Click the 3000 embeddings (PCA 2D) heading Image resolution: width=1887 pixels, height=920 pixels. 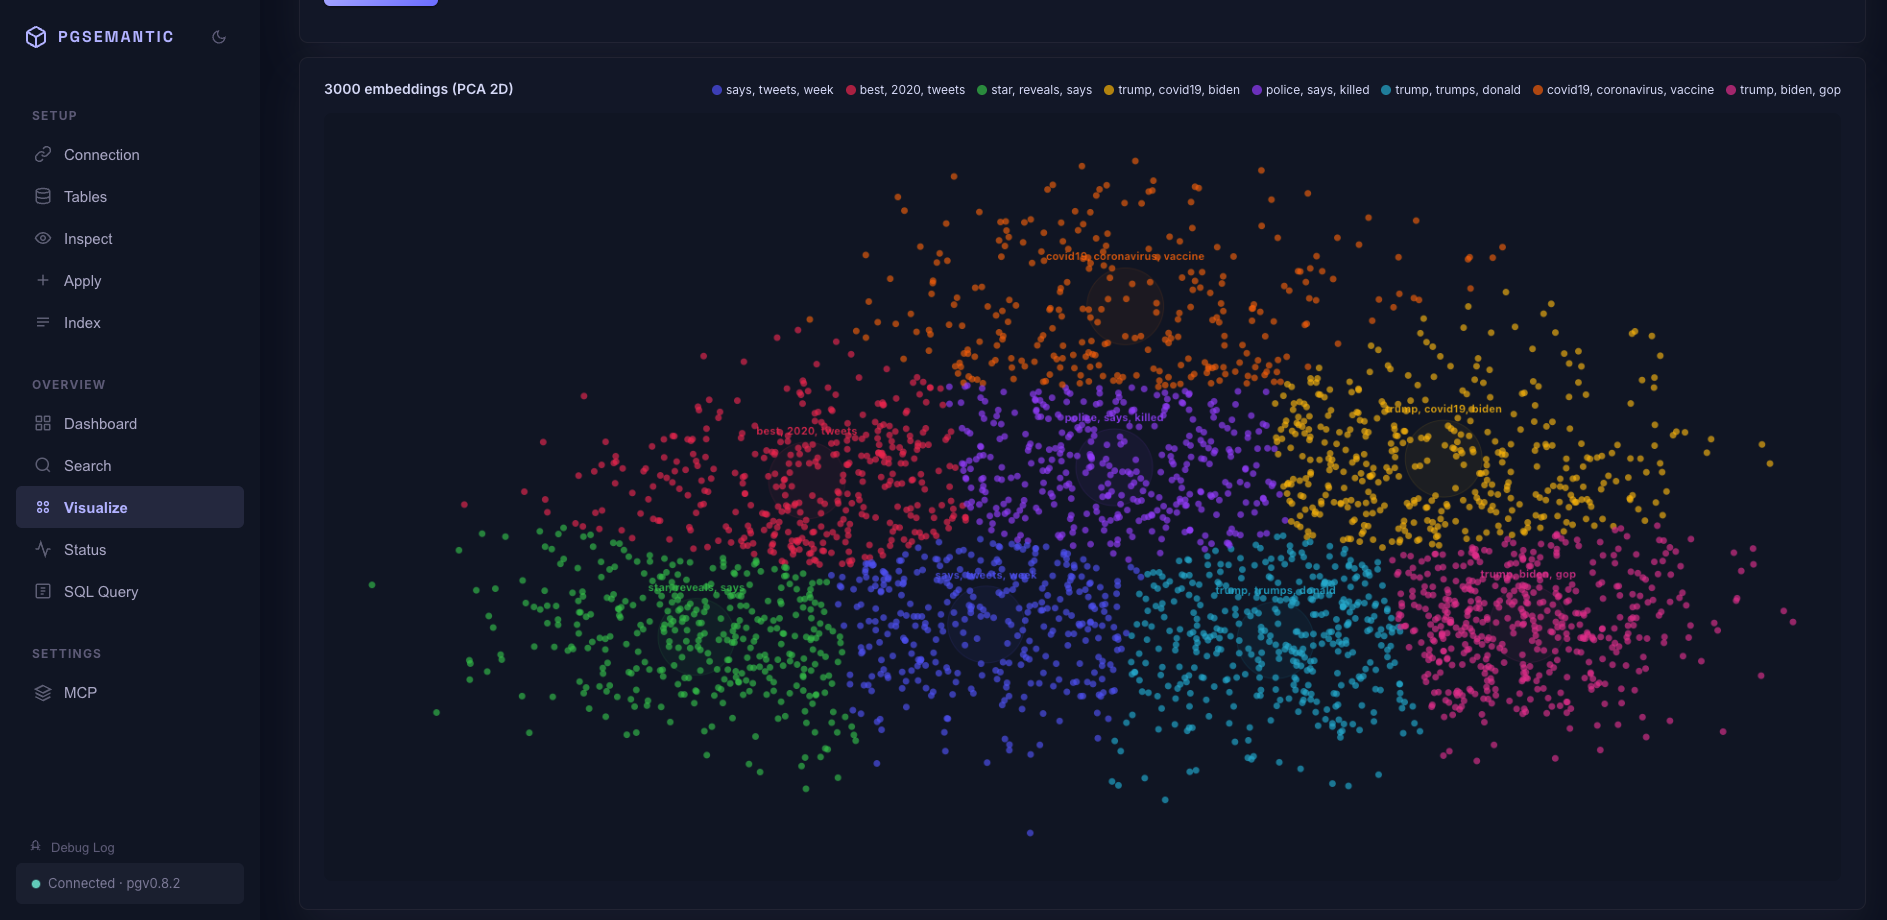[418, 89]
